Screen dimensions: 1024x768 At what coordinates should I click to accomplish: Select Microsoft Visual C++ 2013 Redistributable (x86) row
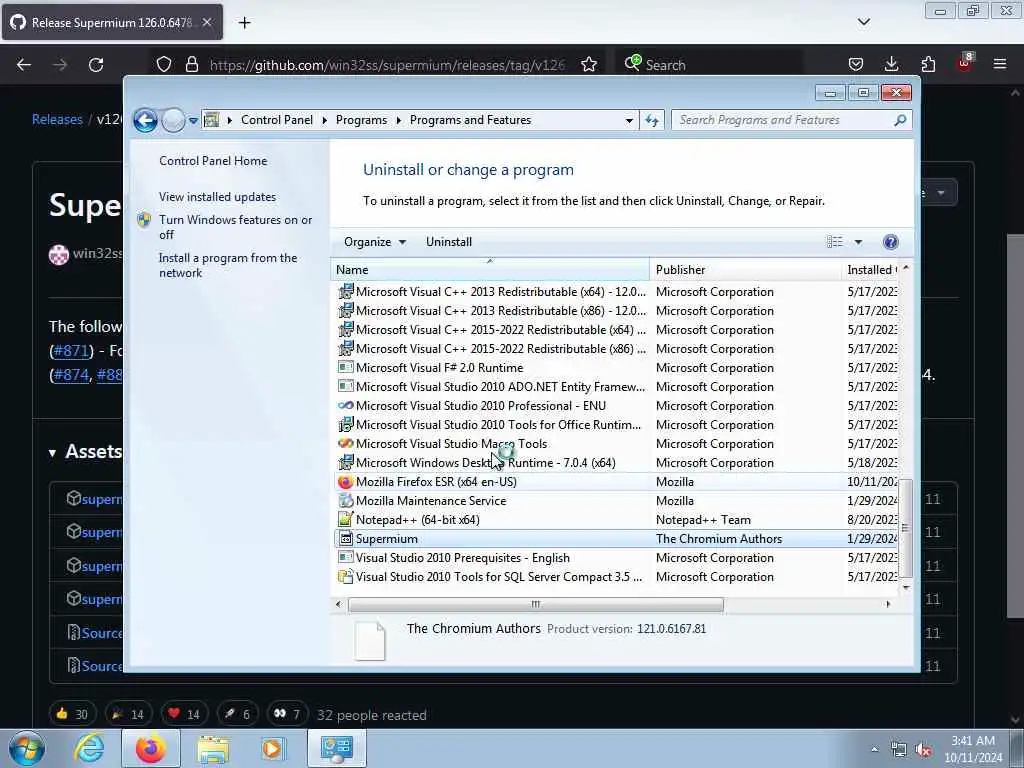pos(616,311)
